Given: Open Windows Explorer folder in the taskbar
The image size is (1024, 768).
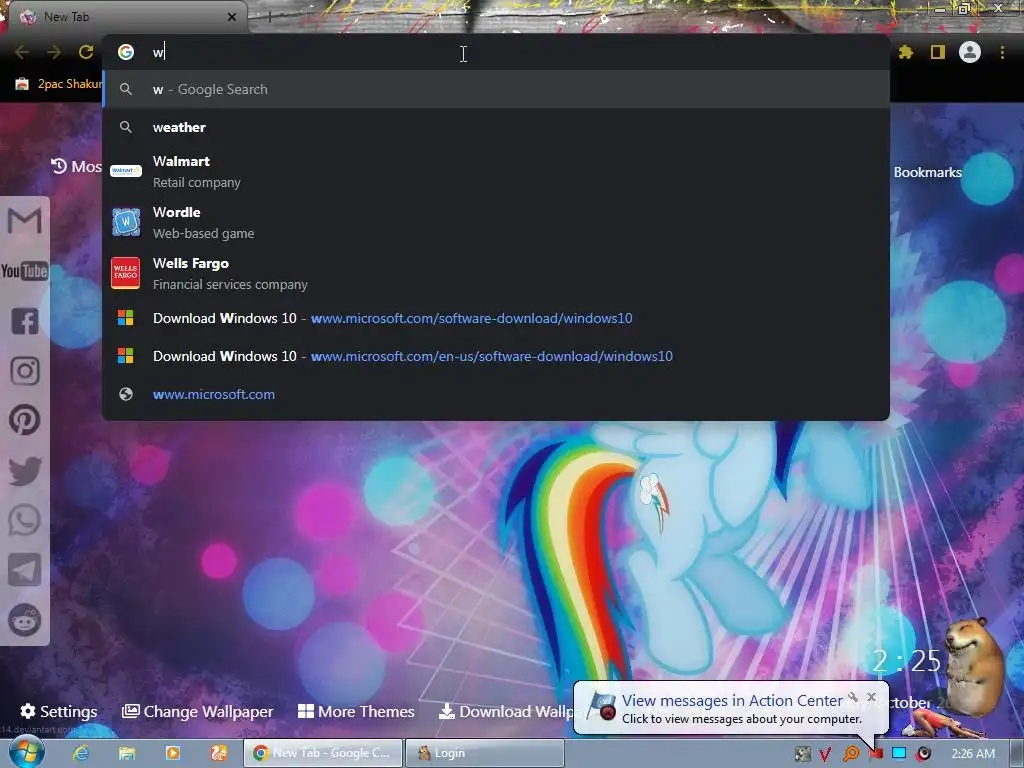Looking at the screenshot, I should pyautogui.click(x=127, y=753).
